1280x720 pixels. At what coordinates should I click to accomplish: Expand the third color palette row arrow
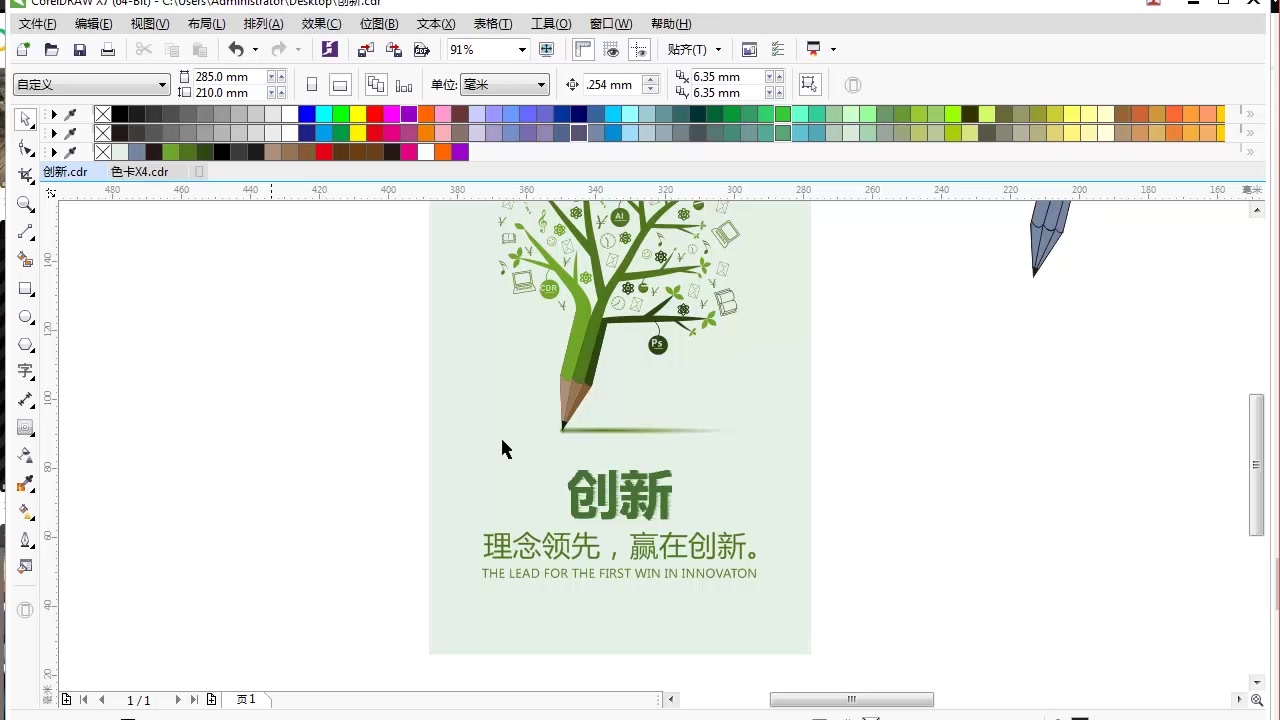coord(54,152)
